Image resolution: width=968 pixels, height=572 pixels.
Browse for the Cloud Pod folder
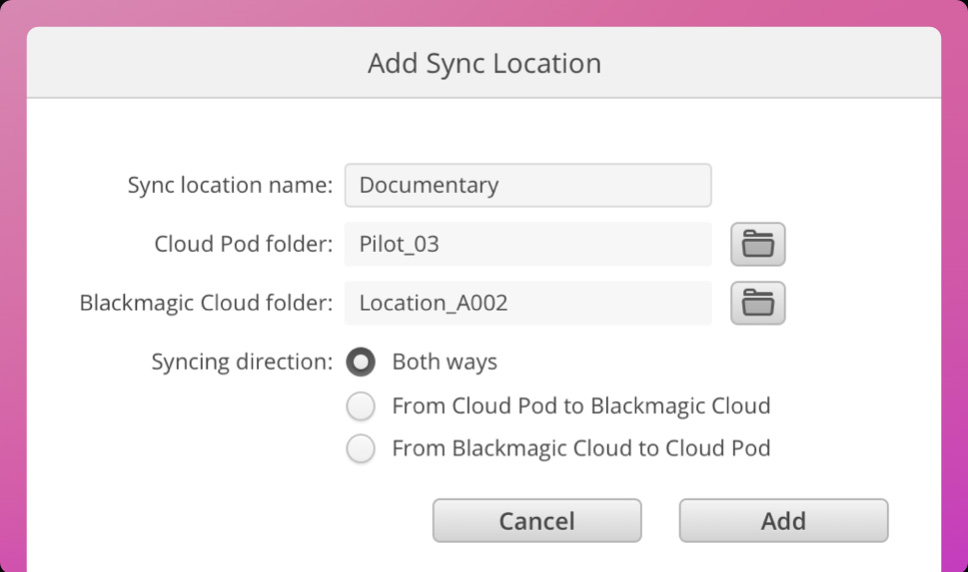(x=757, y=244)
